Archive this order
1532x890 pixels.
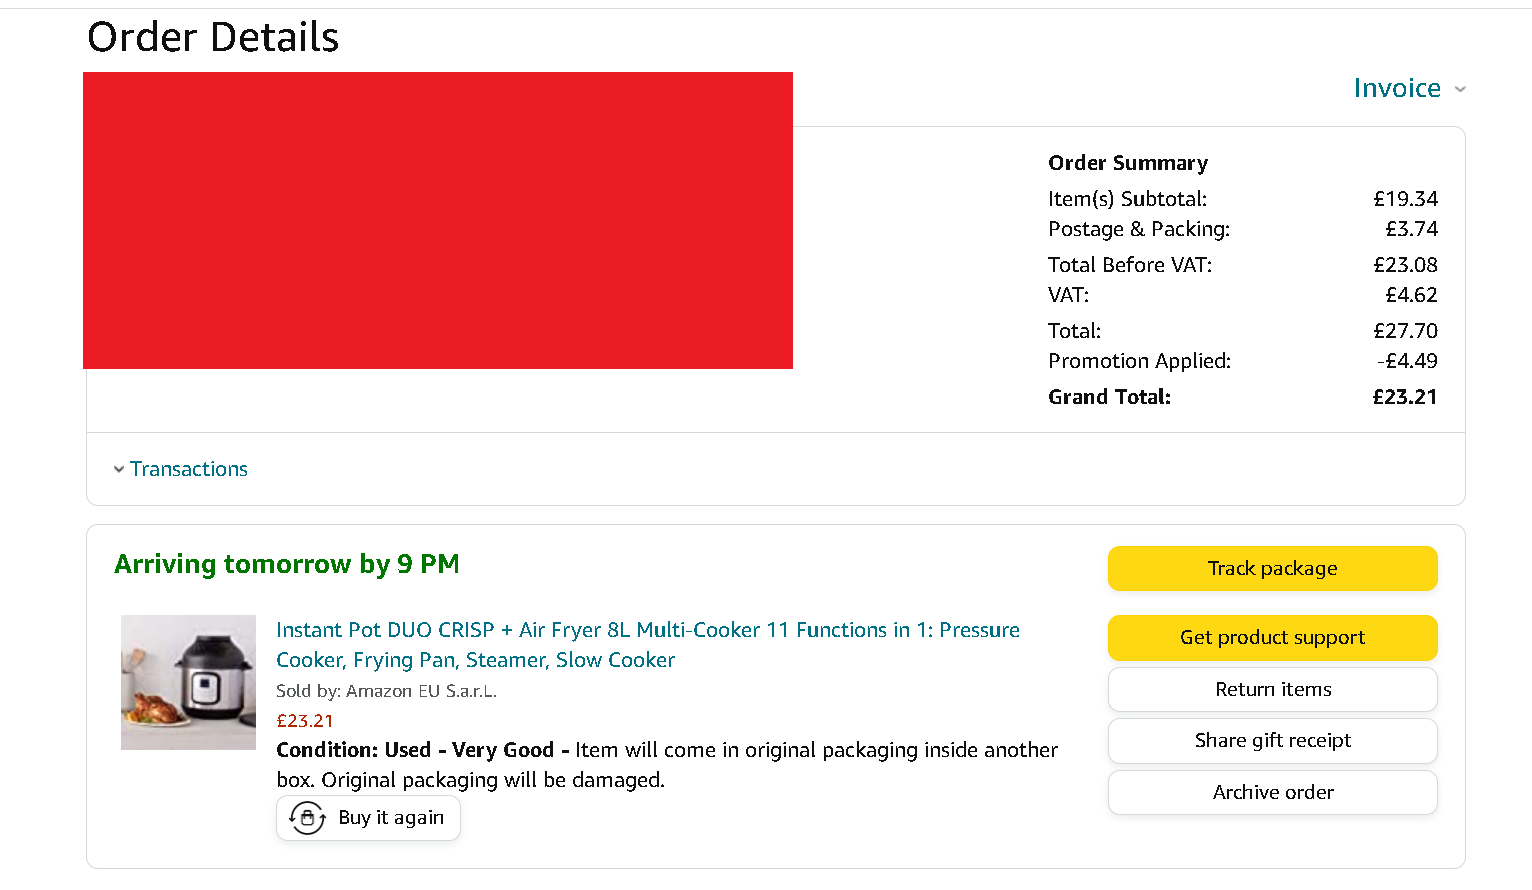point(1272,792)
